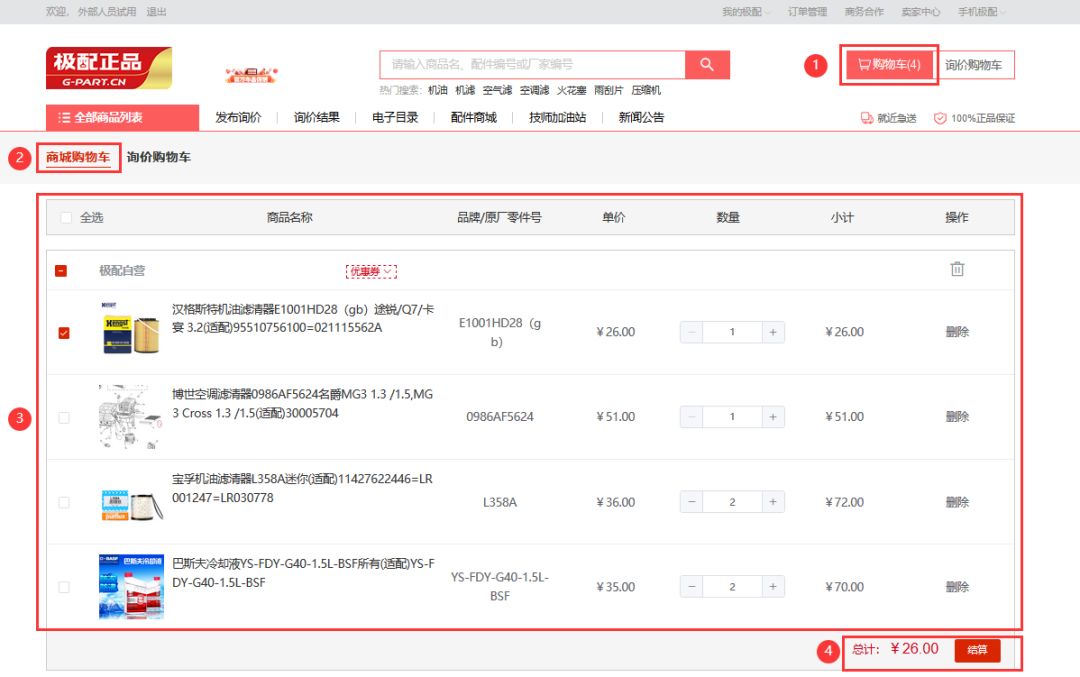Click hot search term 机油

[438, 90]
